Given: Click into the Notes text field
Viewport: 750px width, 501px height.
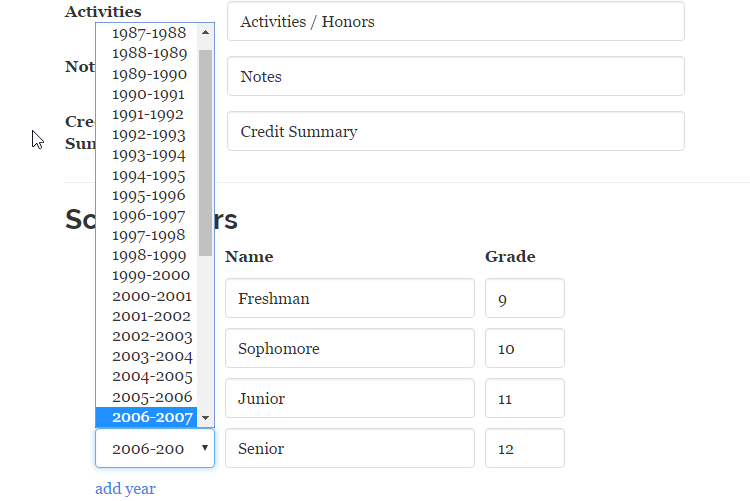Looking at the screenshot, I should 455,76.
